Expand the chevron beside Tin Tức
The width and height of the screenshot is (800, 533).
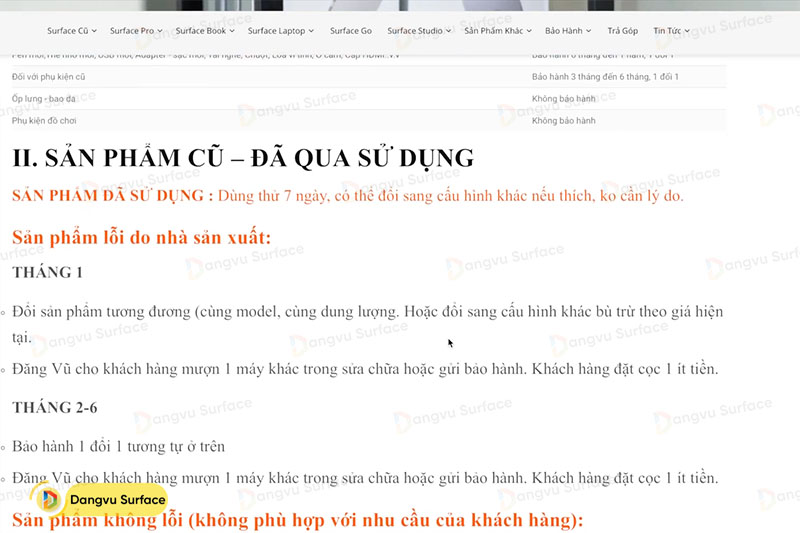pyautogui.click(x=687, y=31)
